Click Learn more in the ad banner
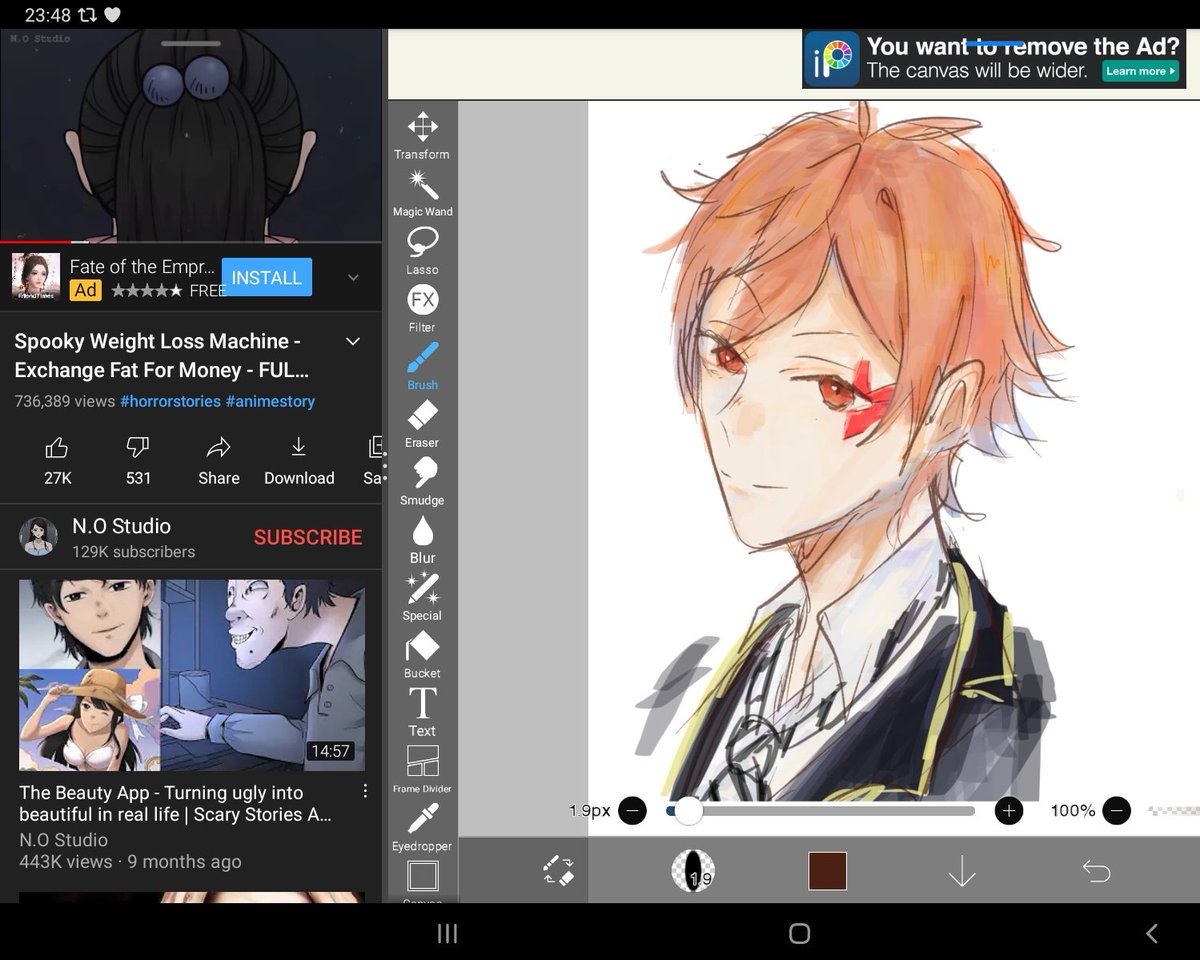 [x=1140, y=71]
